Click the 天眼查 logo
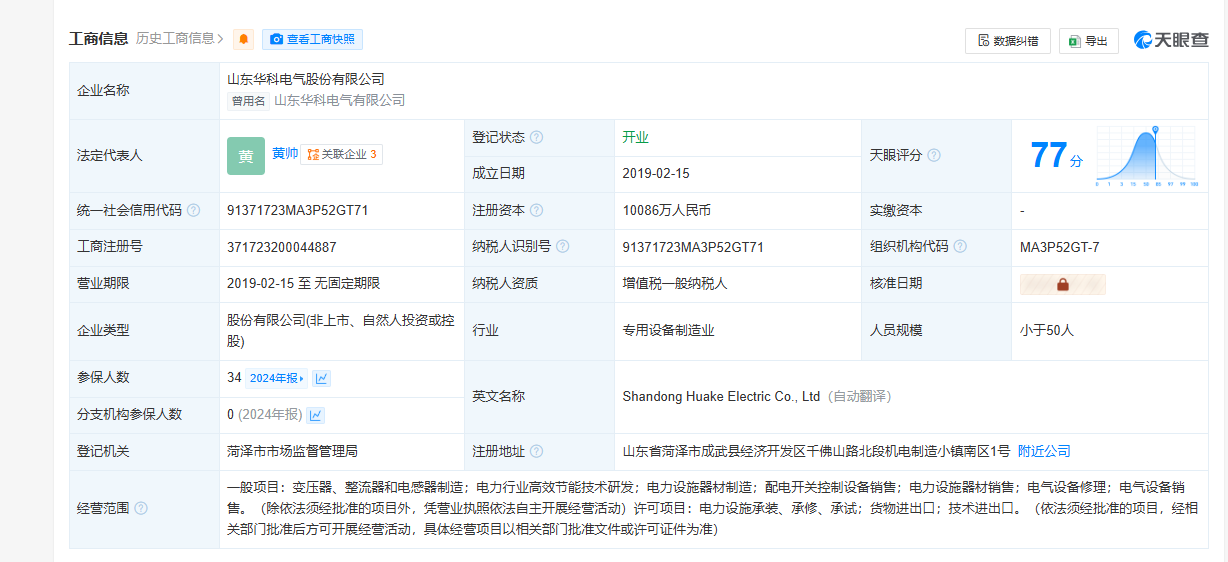The height and width of the screenshot is (562, 1228). [1171, 40]
